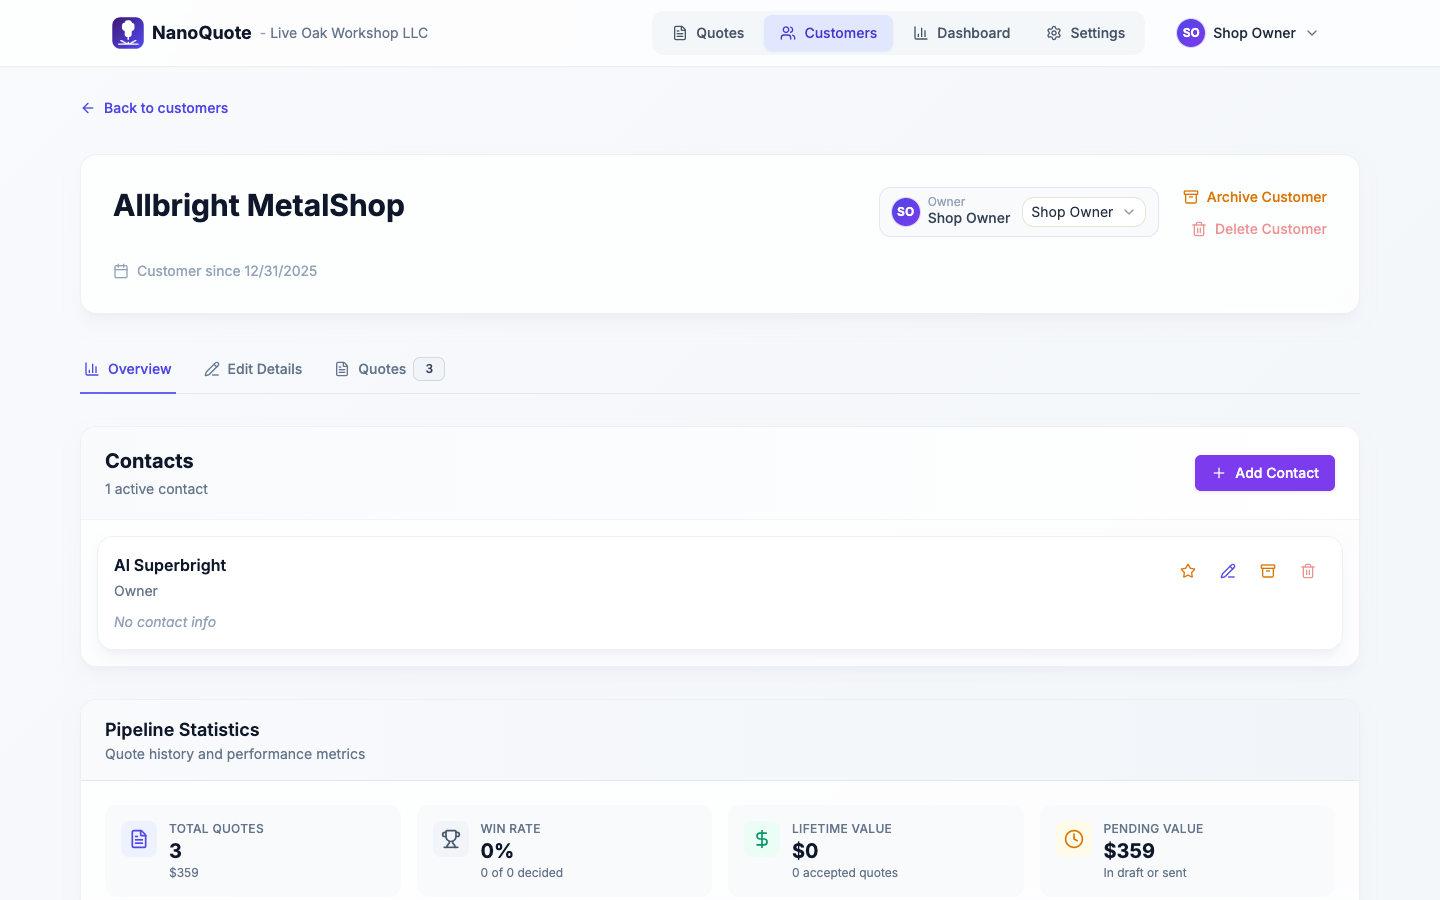Click Delete Customer
This screenshot has height=900, width=1440.
click(x=1259, y=229)
